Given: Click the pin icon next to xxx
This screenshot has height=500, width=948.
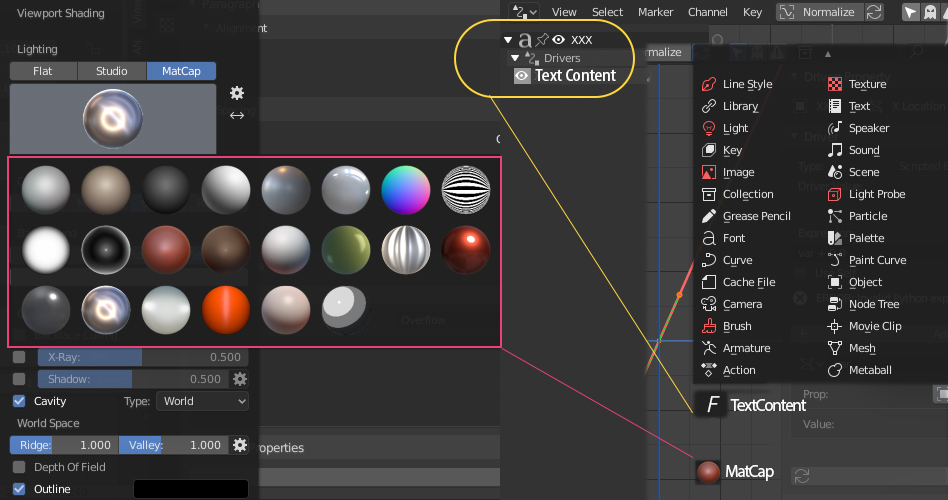Looking at the screenshot, I should click(x=542, y=39).
